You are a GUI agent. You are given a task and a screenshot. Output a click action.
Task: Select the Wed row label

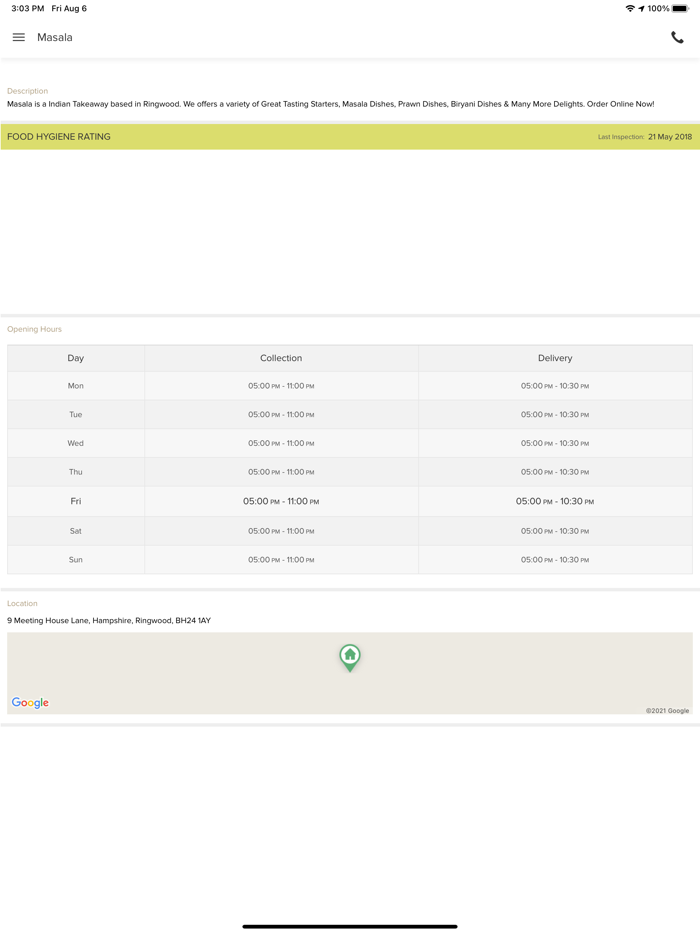(x=76, y=443)
